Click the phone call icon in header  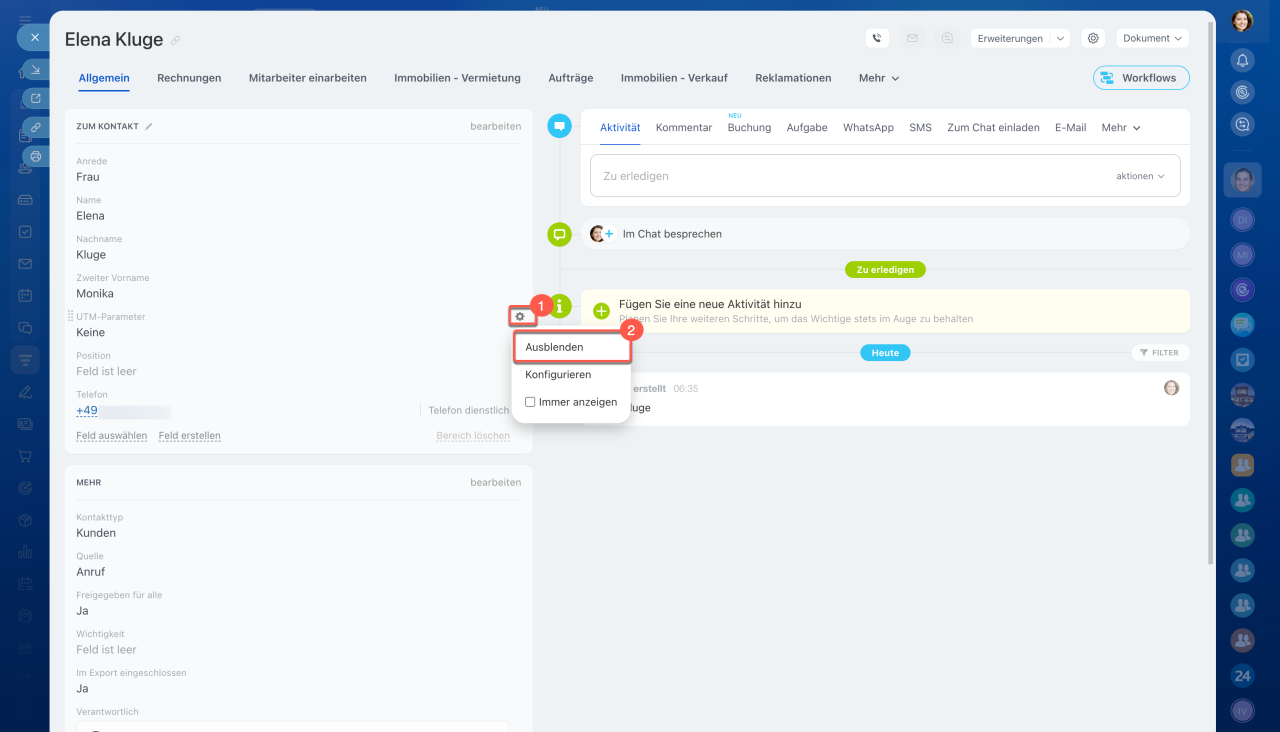click(x=877, y=38)
